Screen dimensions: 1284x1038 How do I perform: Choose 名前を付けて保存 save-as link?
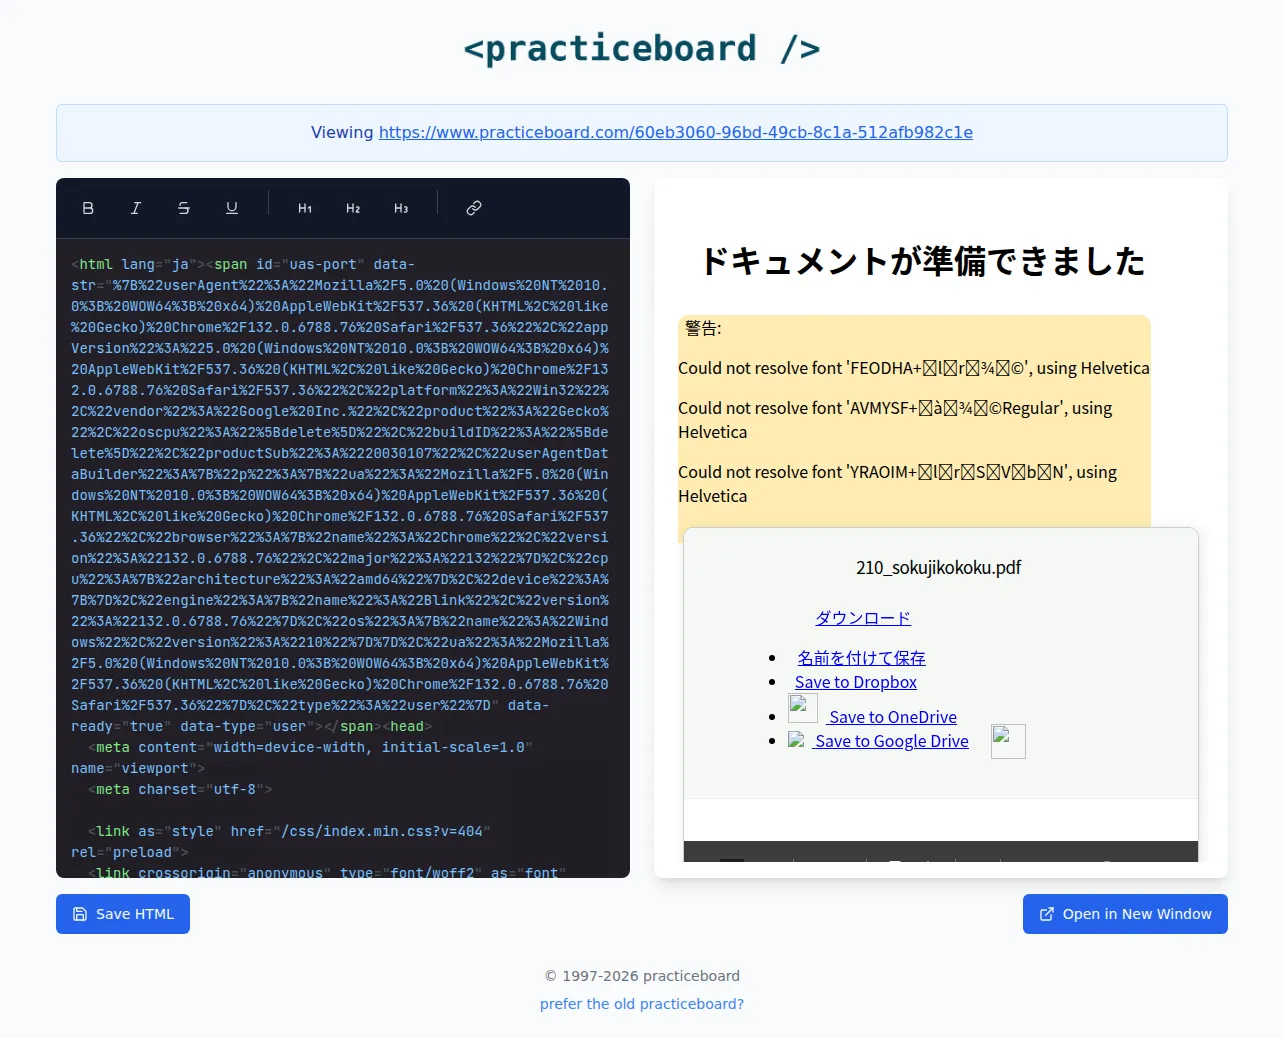click(861, 658)
